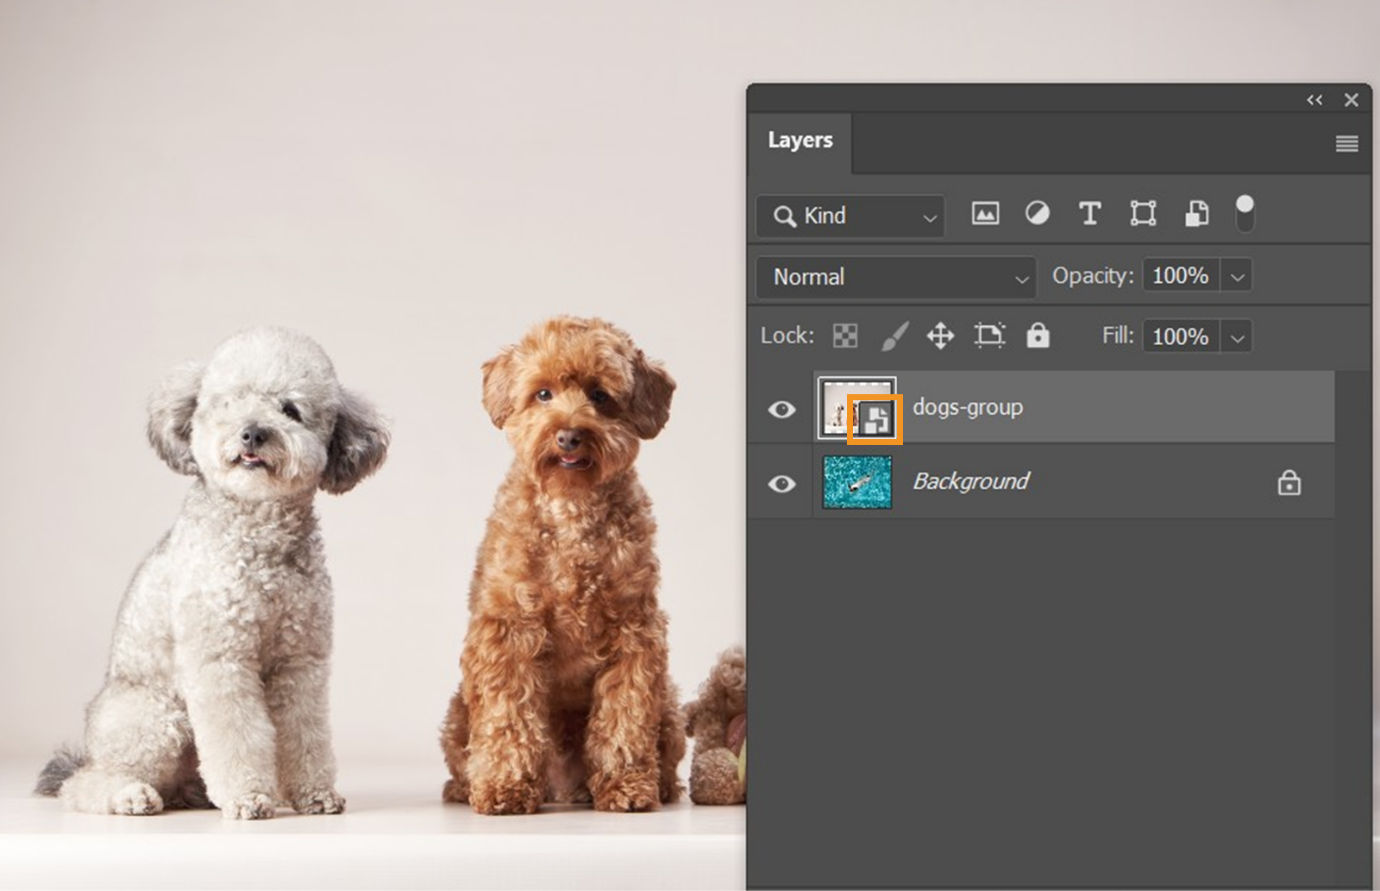The width and height of the screenshot is (1380, 891).
Task: Hide the Background layer
Action: (782, 483)
